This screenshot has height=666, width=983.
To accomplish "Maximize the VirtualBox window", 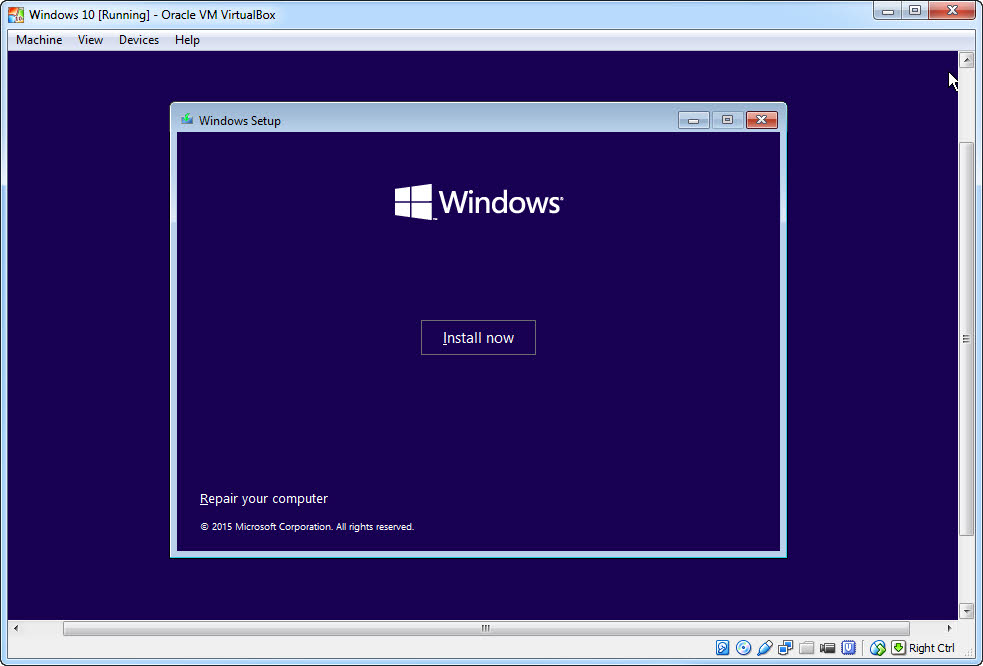I will tap(915, 11).
